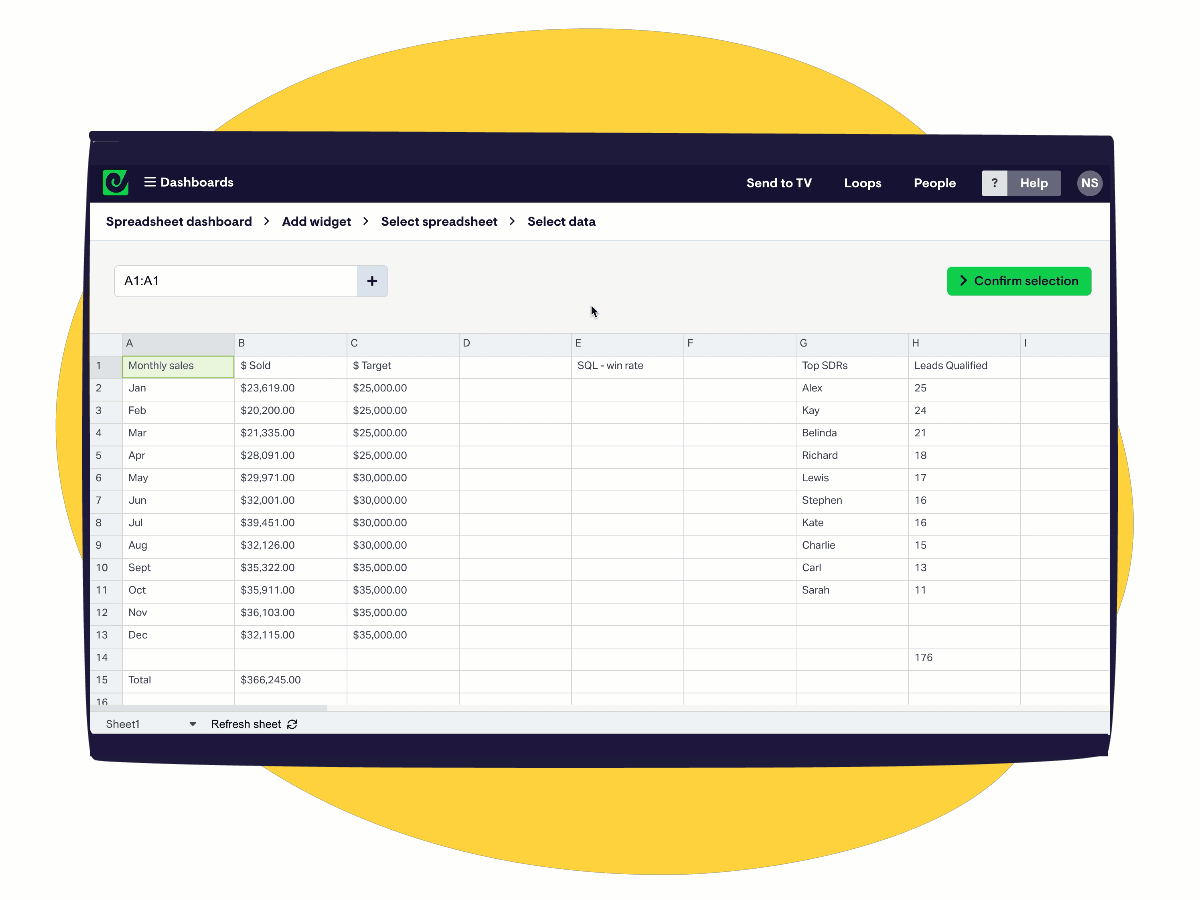Click the Geckoboard logo icon
The width and height of the screenshot is (1200, 900).
tap(115, 182)
